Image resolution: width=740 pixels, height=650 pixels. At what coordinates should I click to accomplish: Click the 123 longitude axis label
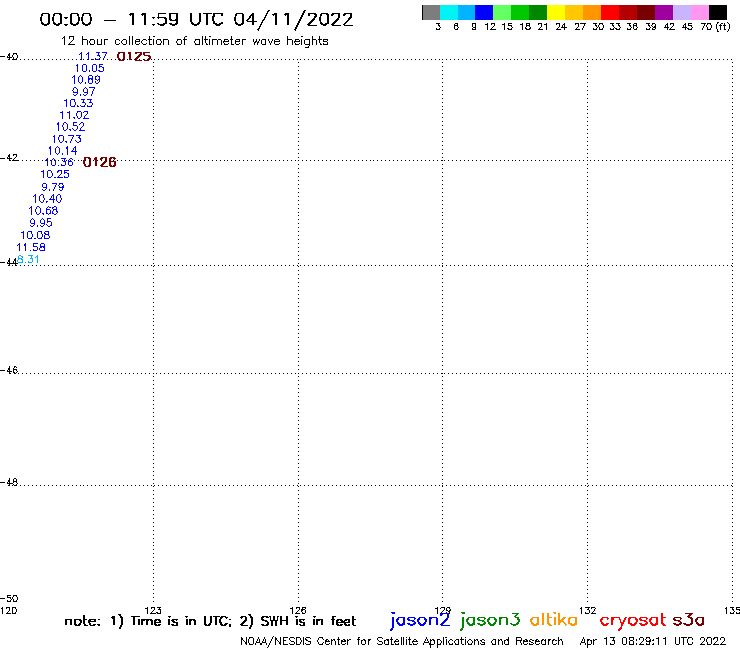pos(153,610)
